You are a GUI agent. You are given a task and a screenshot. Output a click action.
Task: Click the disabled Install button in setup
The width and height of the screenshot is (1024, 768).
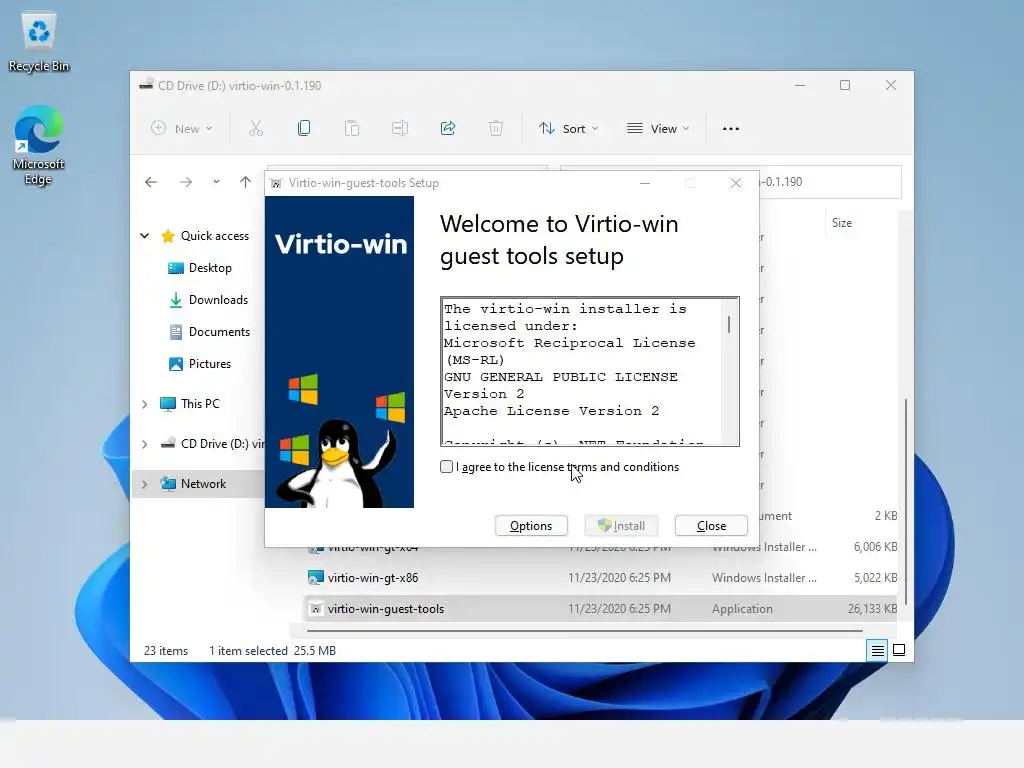click(621, 526)
